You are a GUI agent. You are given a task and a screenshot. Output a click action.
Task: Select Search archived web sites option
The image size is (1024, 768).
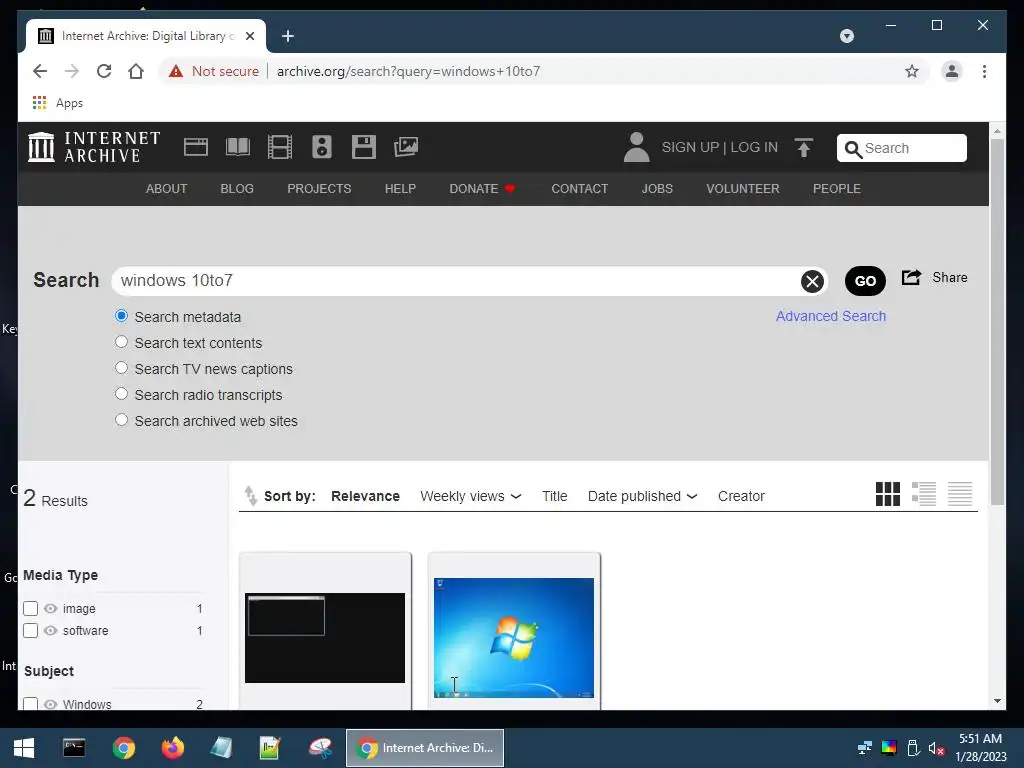[x=121, y=421]
